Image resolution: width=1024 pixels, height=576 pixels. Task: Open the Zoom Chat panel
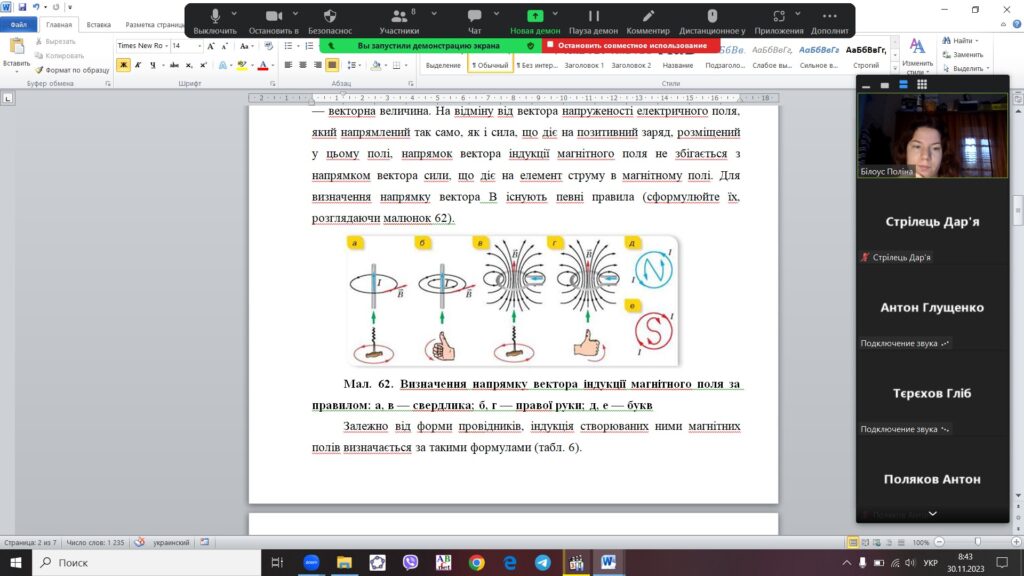click(x=475, y=21)
